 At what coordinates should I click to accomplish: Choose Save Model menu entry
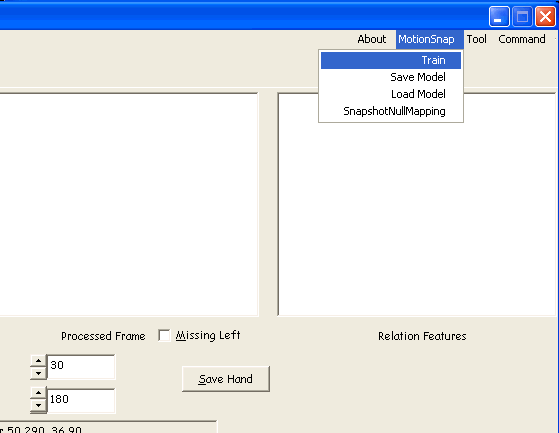pos(391,77)
